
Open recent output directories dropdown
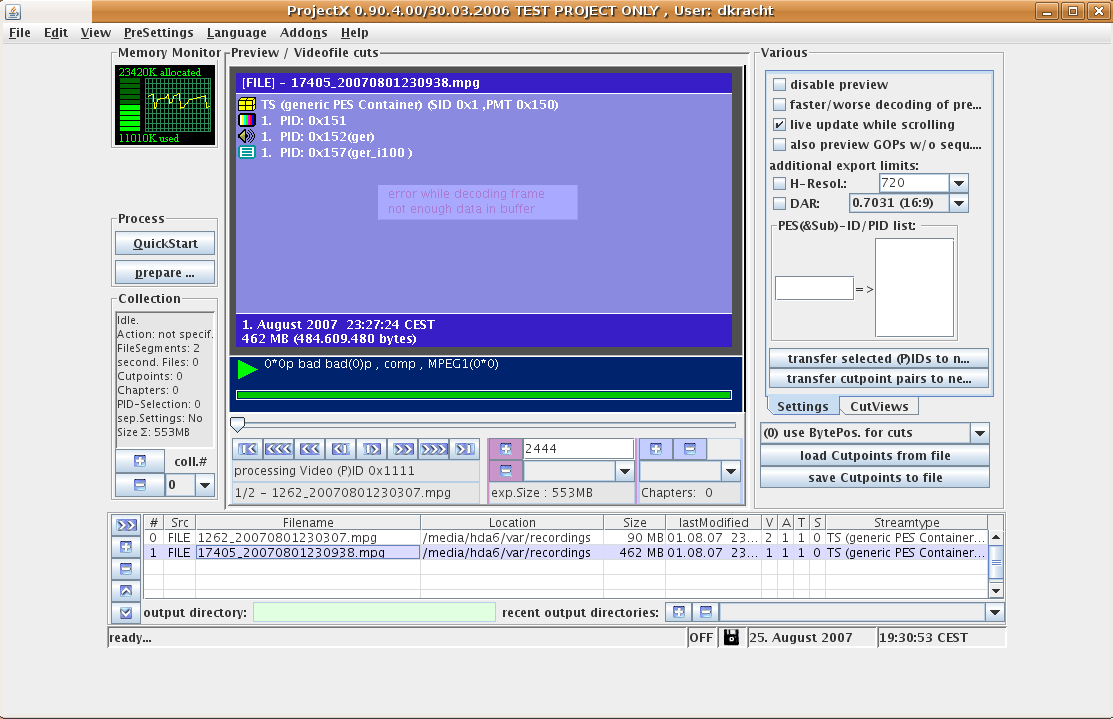coord(994,612)
